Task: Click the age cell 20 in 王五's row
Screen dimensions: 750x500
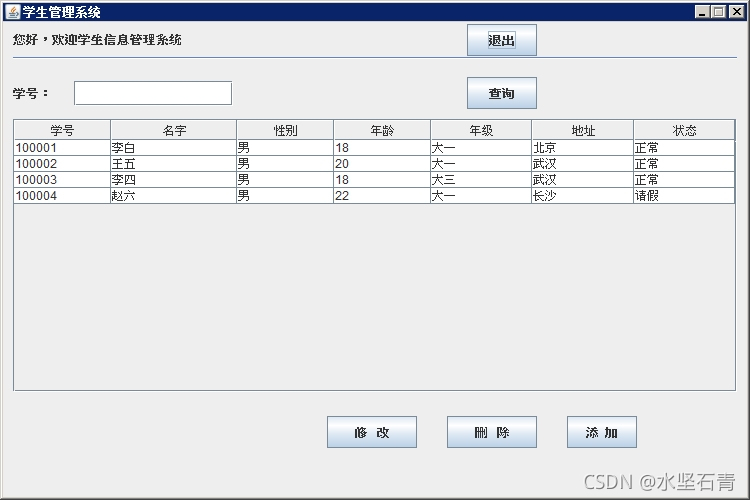Action: [382, 164]
